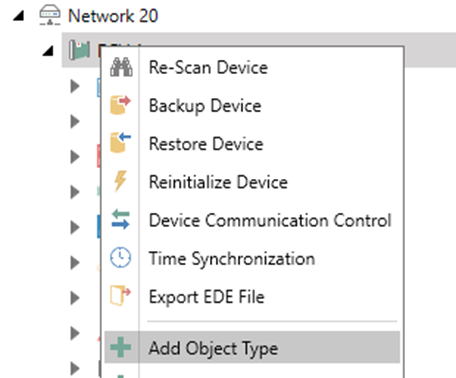The image size is (456, 378).
Task: Click the Device Communication Control arrows icon
Action: click(x=120, y=219)
